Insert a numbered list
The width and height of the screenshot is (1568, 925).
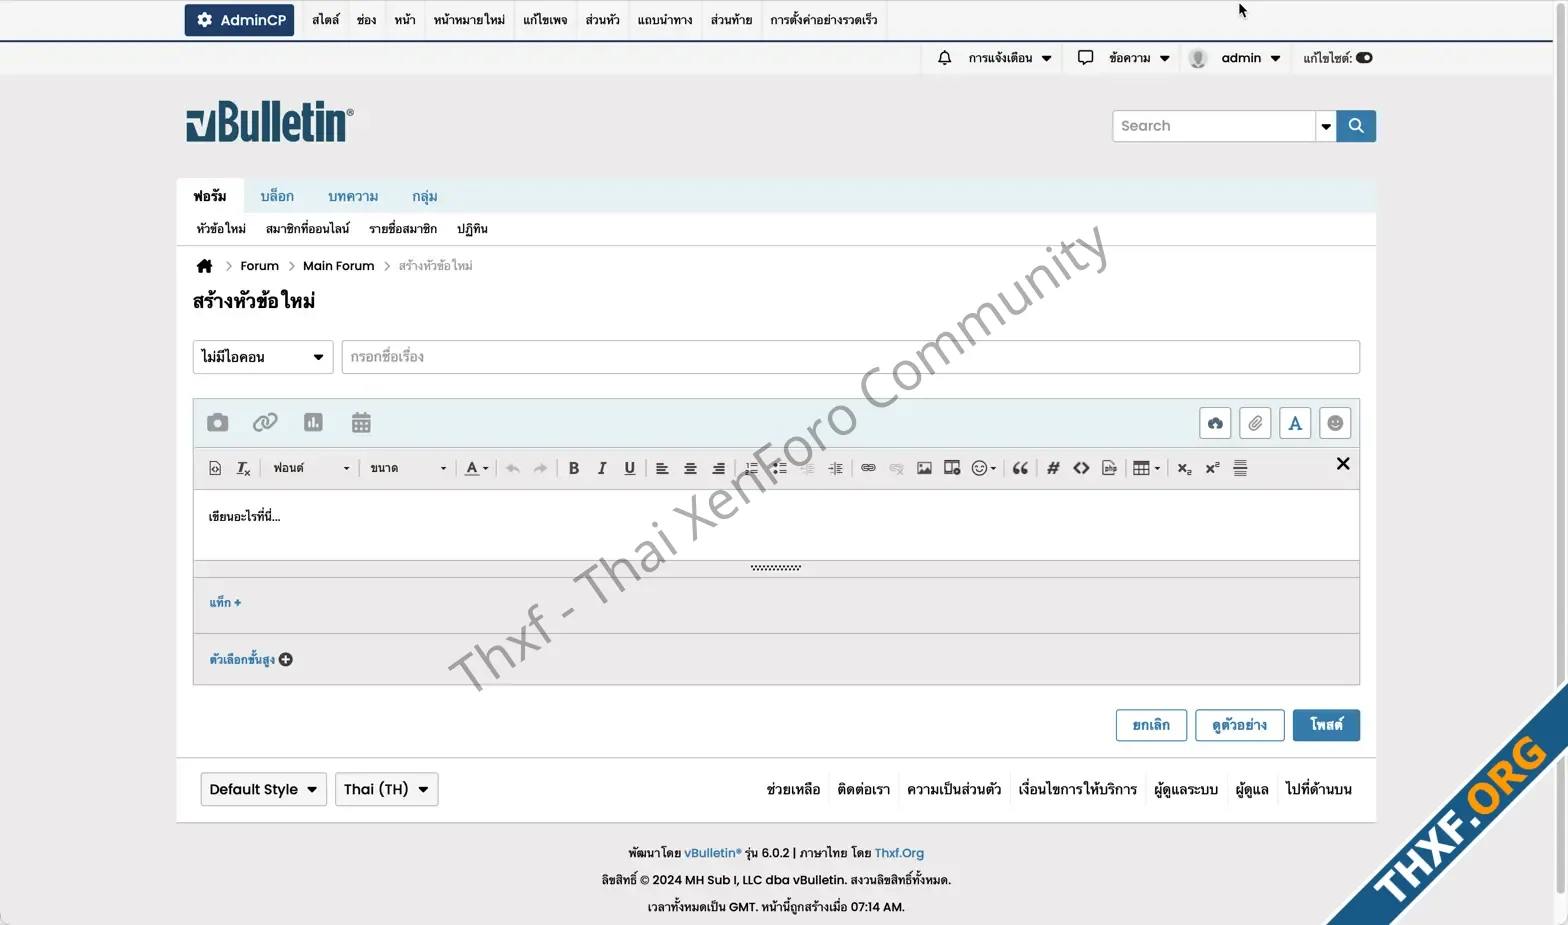point(751,468)
